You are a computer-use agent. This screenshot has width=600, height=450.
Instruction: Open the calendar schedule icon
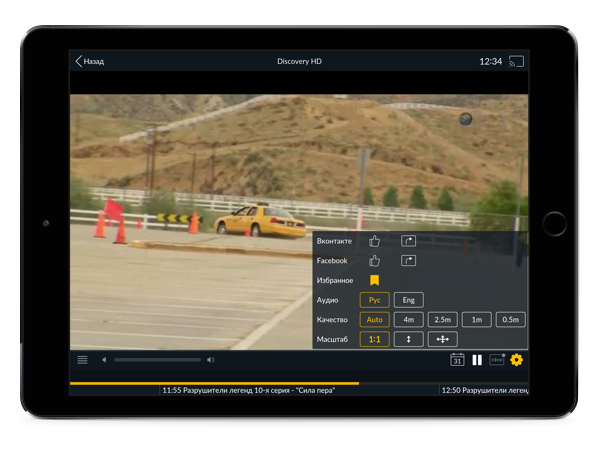pyautogui.click(x=457, y=360)
